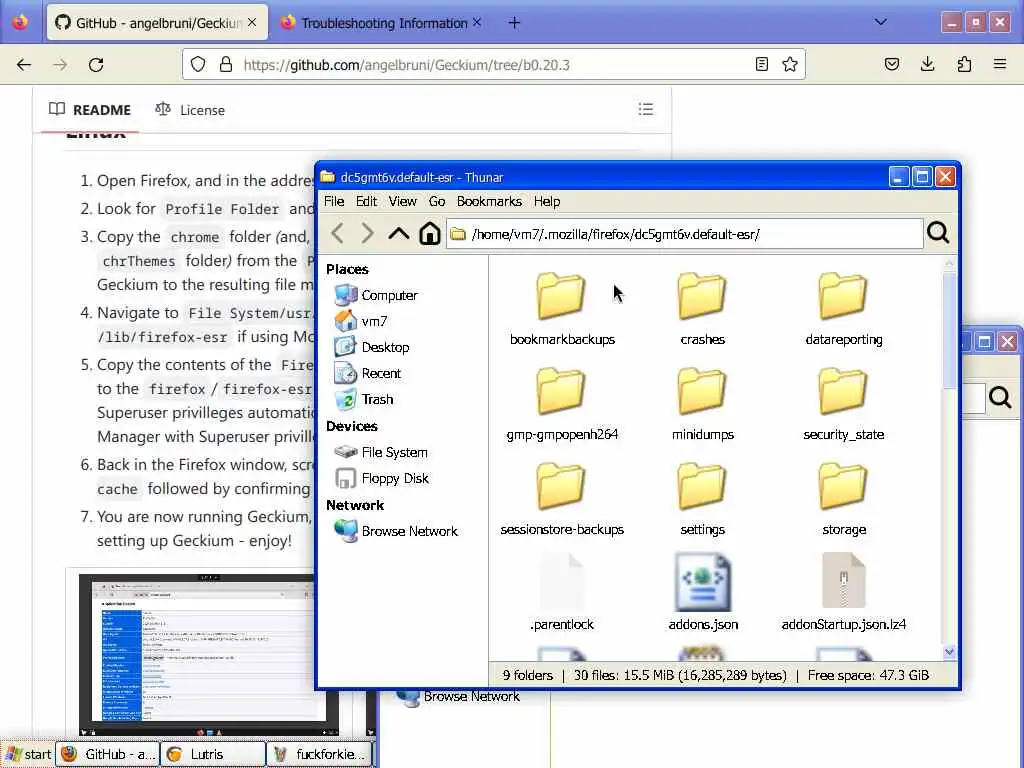Open a new Firefox tab
1024x768 pixels.
(514, 23)
